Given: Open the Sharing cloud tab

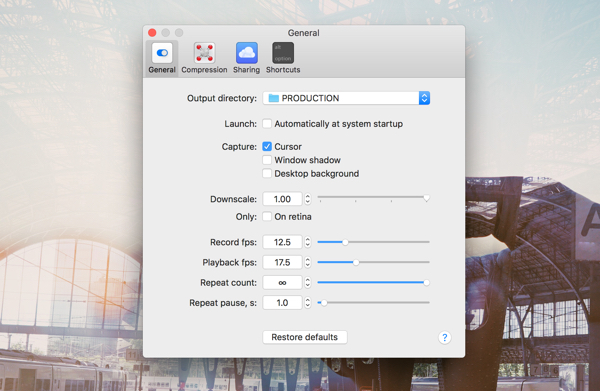Looking at the screenshot, I should click(246, 58).
